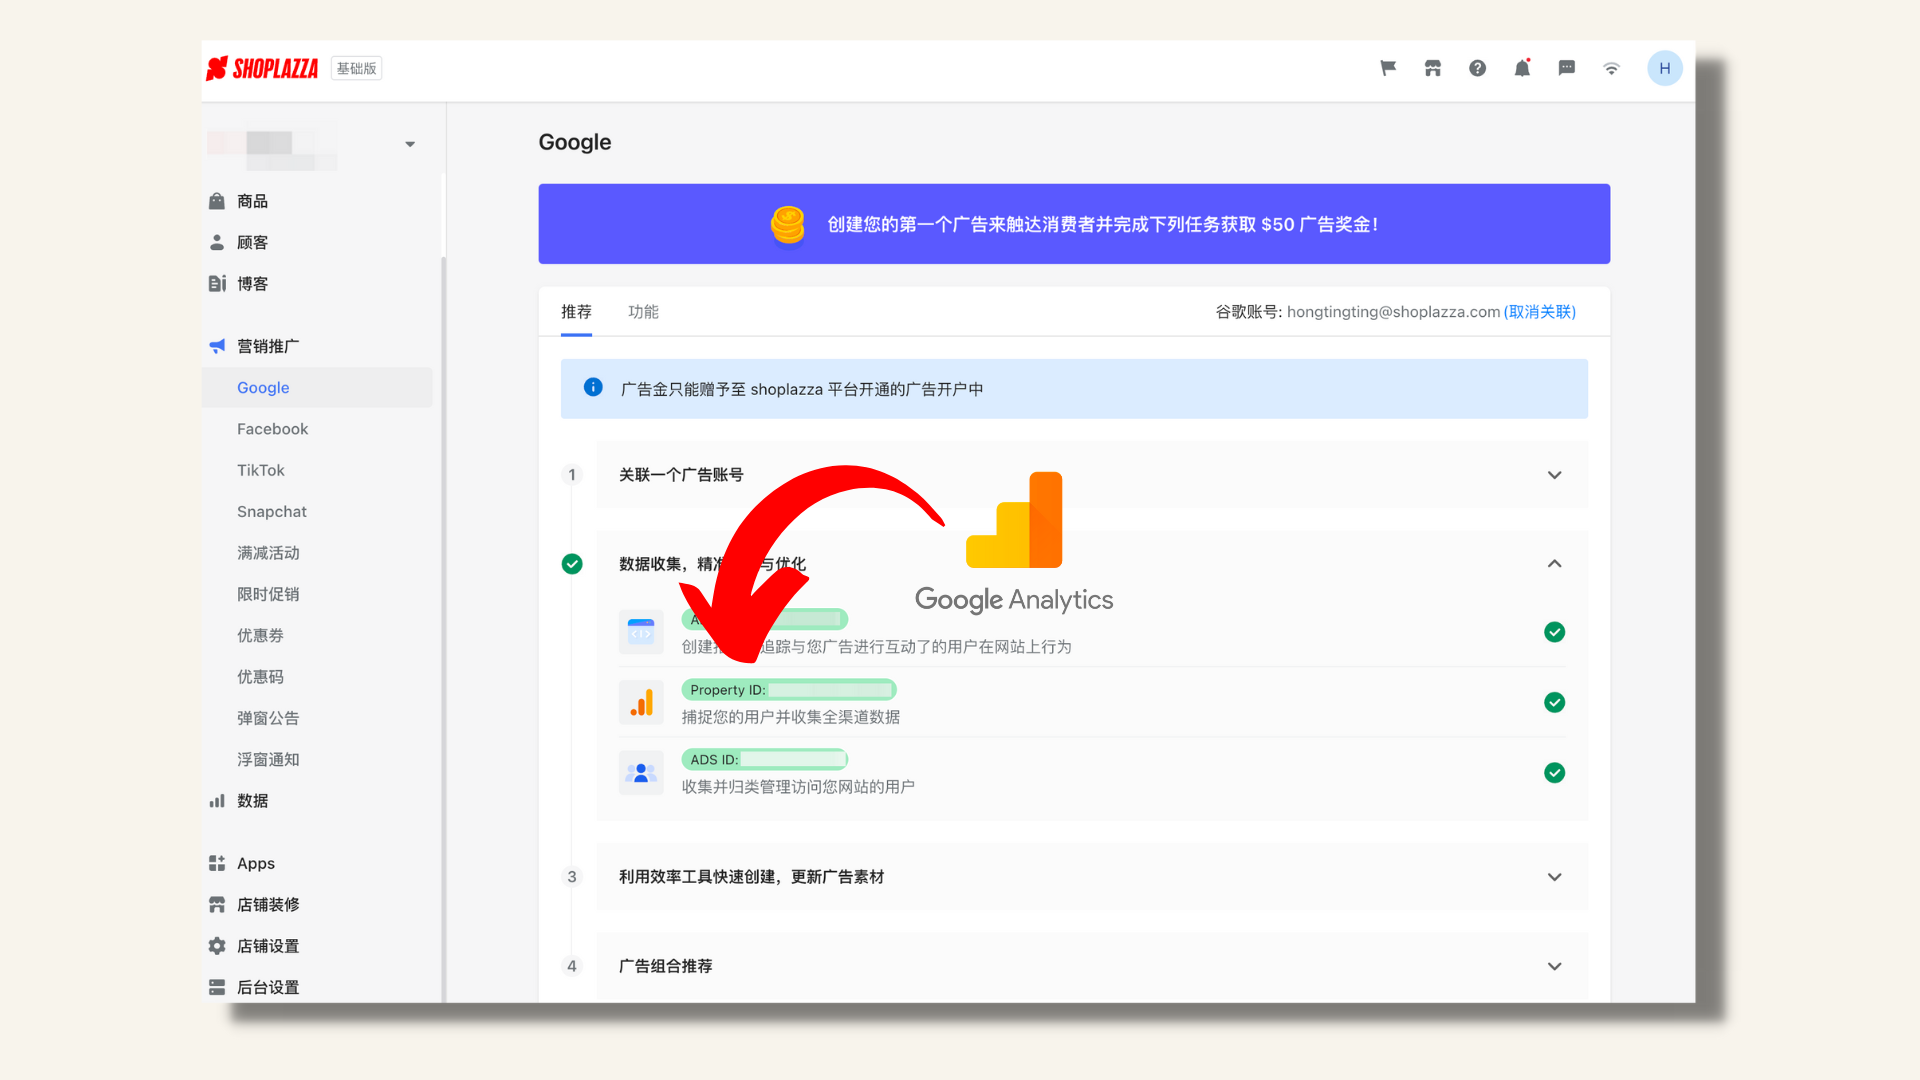Click the code window tracking icon
1920x1080 pixels.
point(641,632)
